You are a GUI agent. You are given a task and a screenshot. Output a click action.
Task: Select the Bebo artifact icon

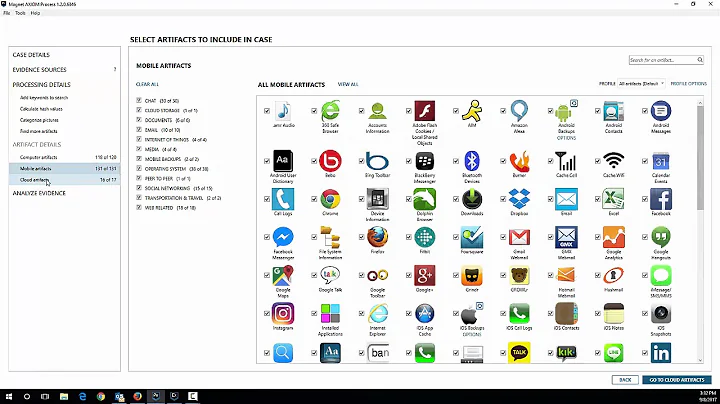click(x=330, y=161)
